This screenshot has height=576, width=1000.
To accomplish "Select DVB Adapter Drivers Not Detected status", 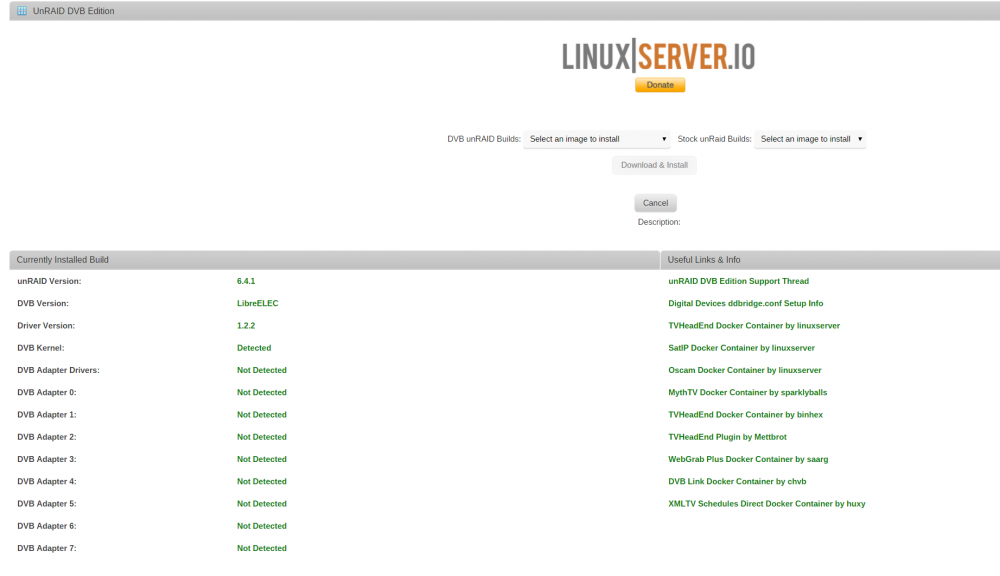I will [261, 371].
